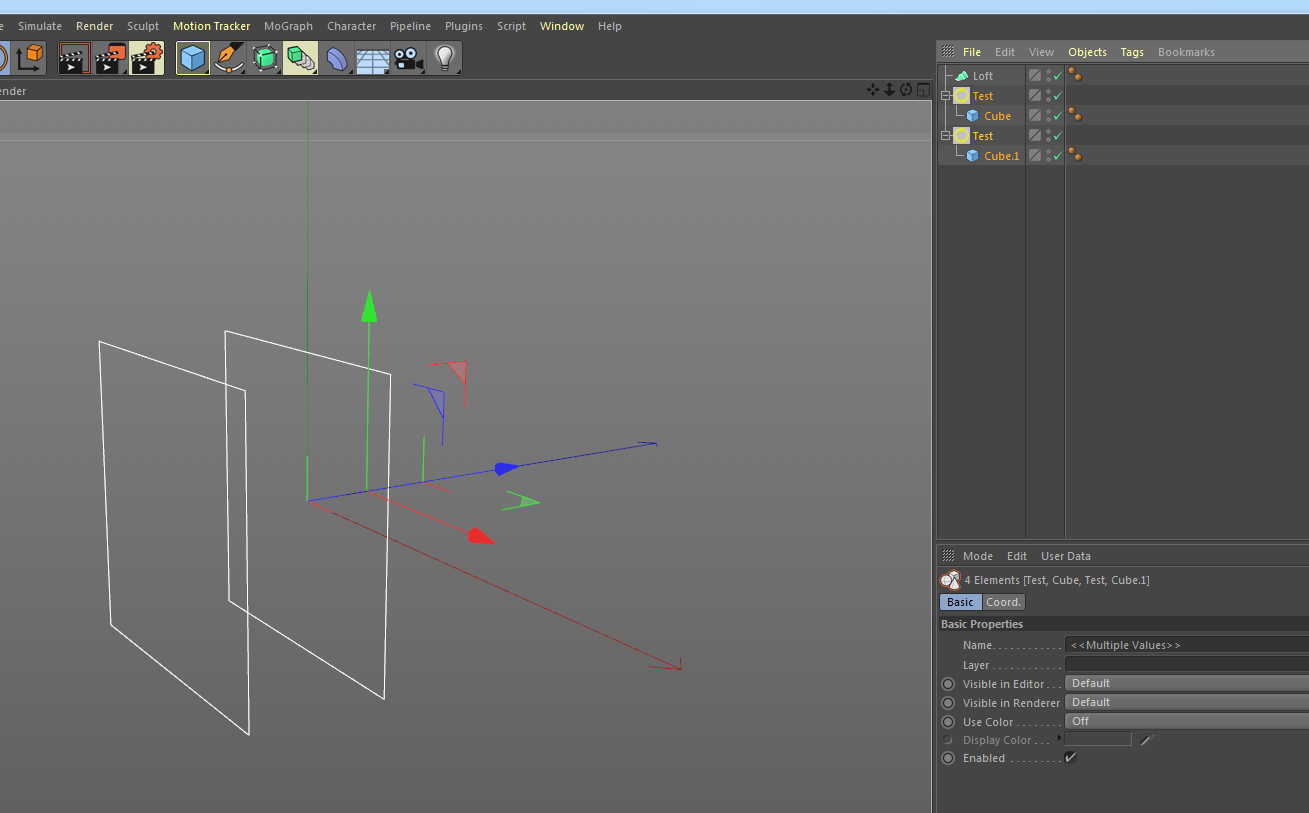The width and height of the screenshot is (1309, 813).
Task: Select the Cube.1 object name
Action: tap(1001, 156)
